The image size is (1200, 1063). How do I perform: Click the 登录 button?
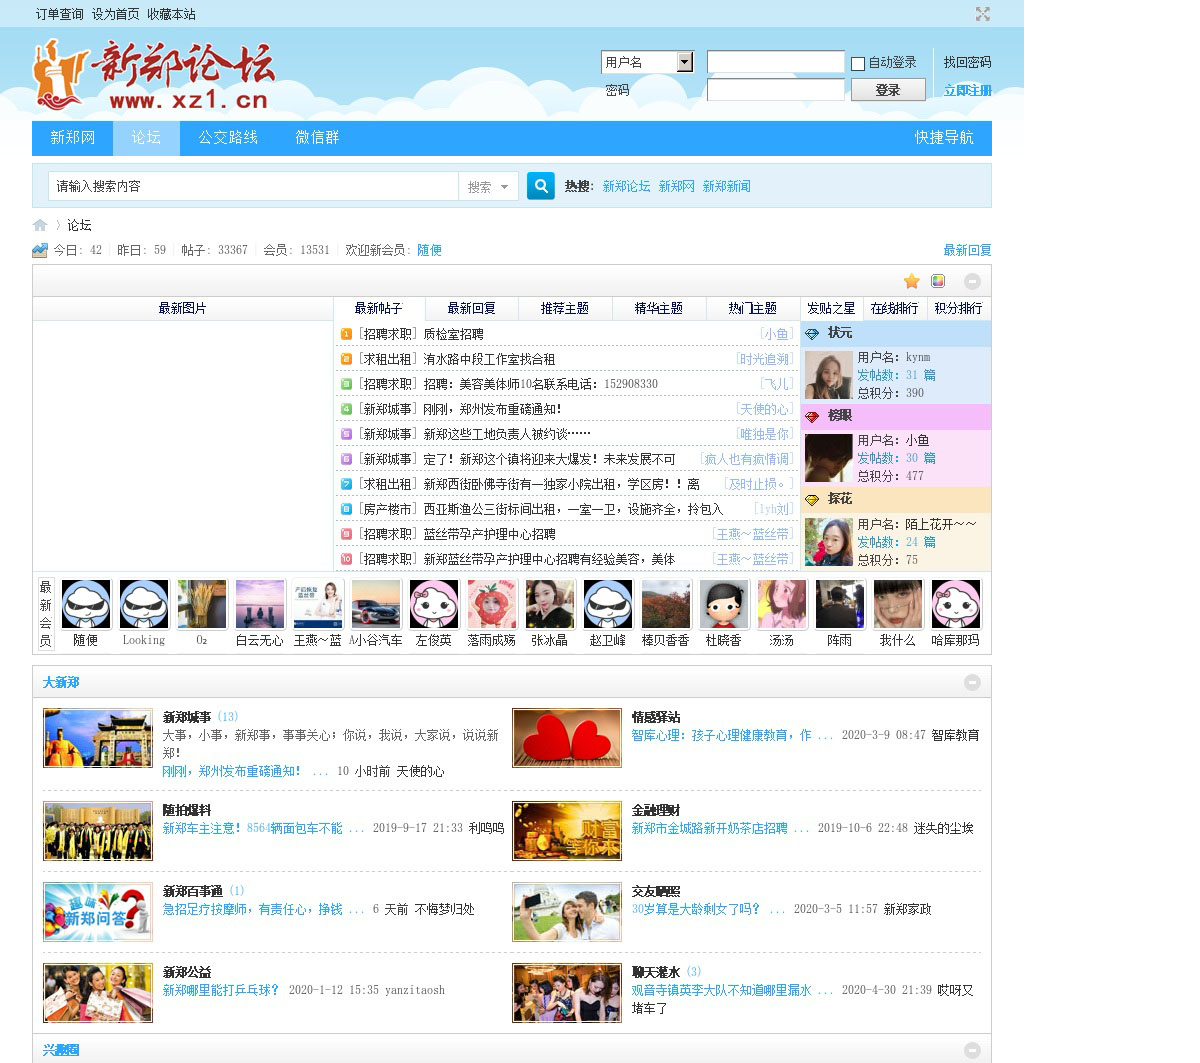(887, 90)
